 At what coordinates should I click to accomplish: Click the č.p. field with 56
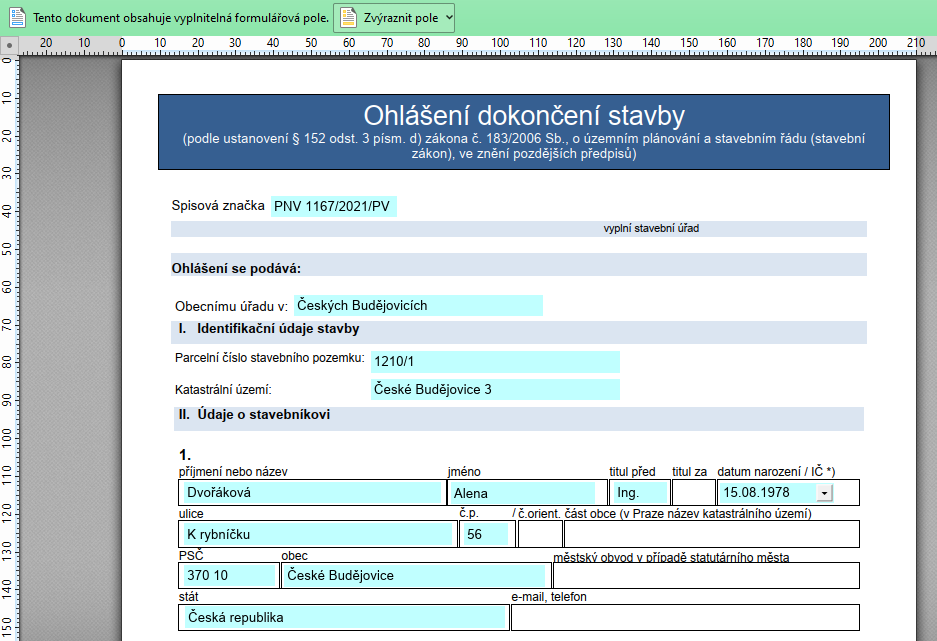pos(486,534)
